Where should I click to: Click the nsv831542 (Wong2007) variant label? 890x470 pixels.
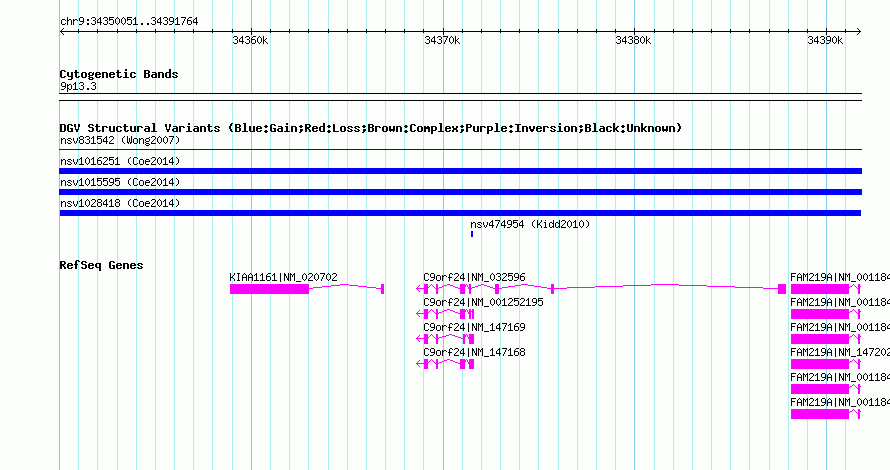click(120, 140)
